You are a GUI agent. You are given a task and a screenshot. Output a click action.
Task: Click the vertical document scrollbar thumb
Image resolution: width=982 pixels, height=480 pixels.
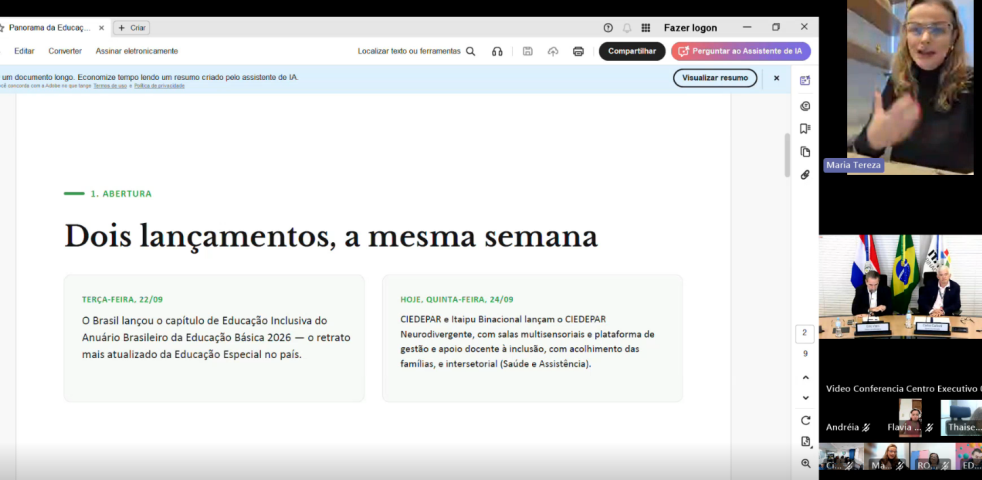(787, 155)
